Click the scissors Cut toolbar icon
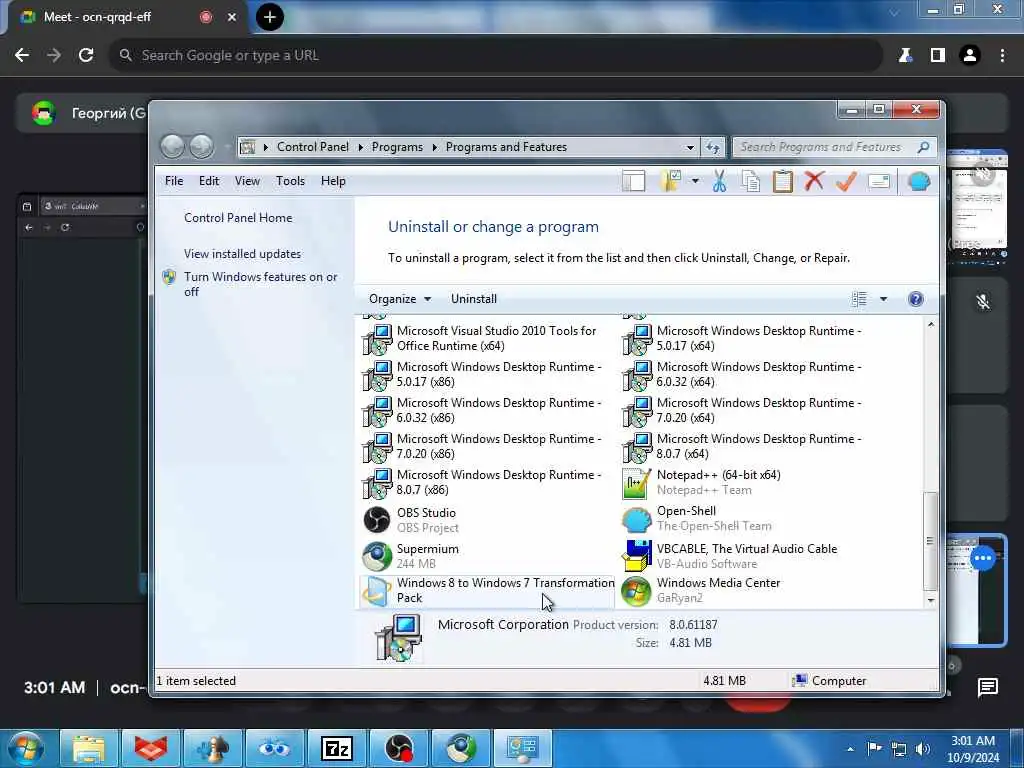The width and height of the screenshot is (1024, 768). tap(719, 181)
